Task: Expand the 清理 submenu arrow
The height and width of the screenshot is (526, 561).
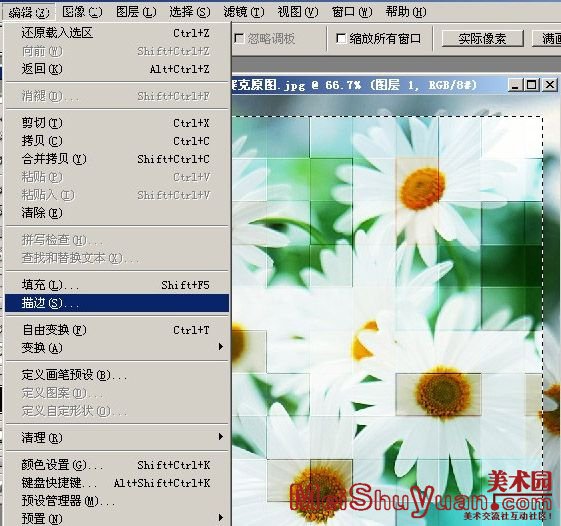Action: pyautogui.click(x=221, y=437)
